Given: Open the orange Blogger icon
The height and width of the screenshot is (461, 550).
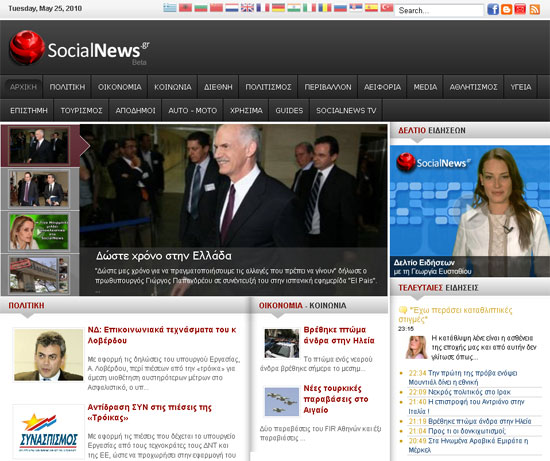Looking at the screenshot, I should pos(507,9).
